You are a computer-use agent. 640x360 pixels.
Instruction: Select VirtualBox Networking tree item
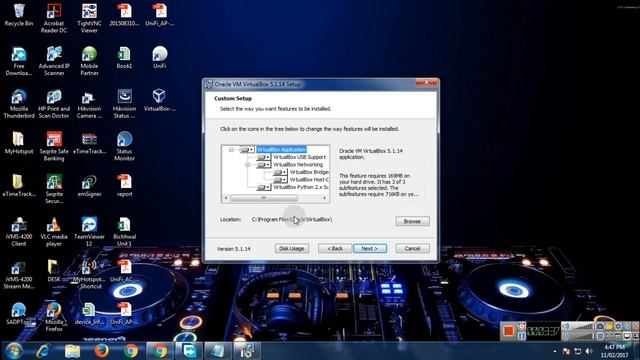click(298, 164)
